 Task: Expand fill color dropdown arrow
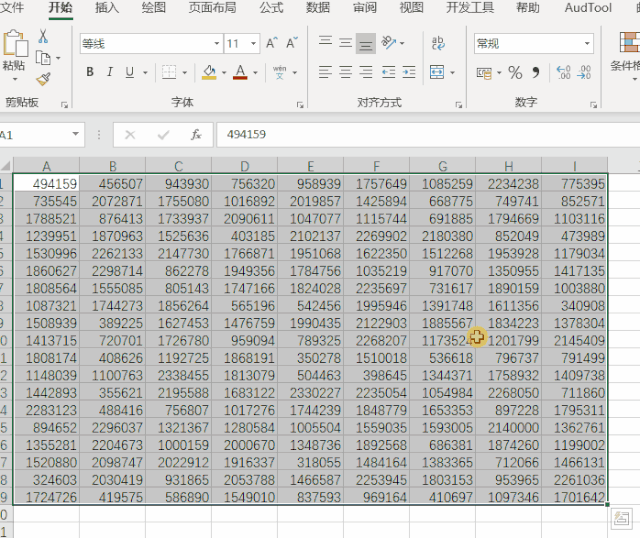[x=224, y=73]
